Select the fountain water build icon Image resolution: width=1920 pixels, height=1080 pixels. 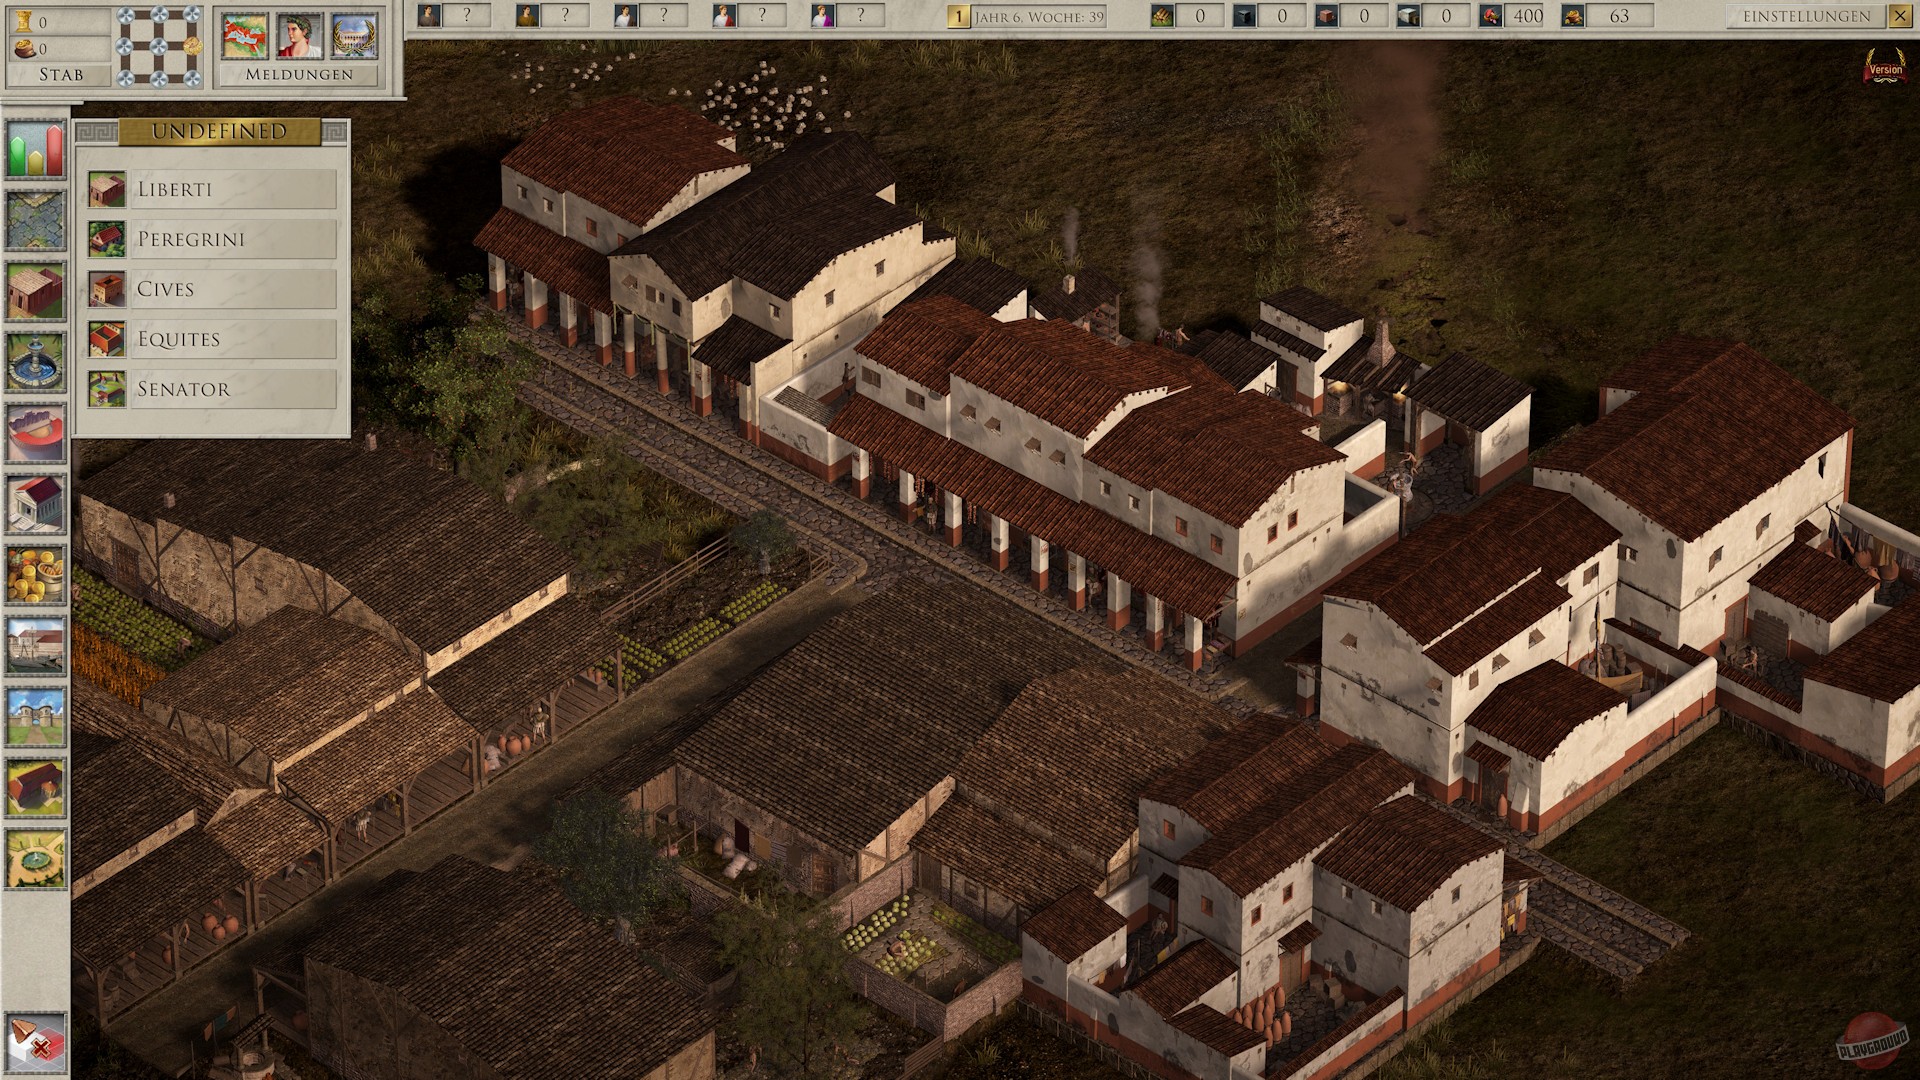coord(35,361)
